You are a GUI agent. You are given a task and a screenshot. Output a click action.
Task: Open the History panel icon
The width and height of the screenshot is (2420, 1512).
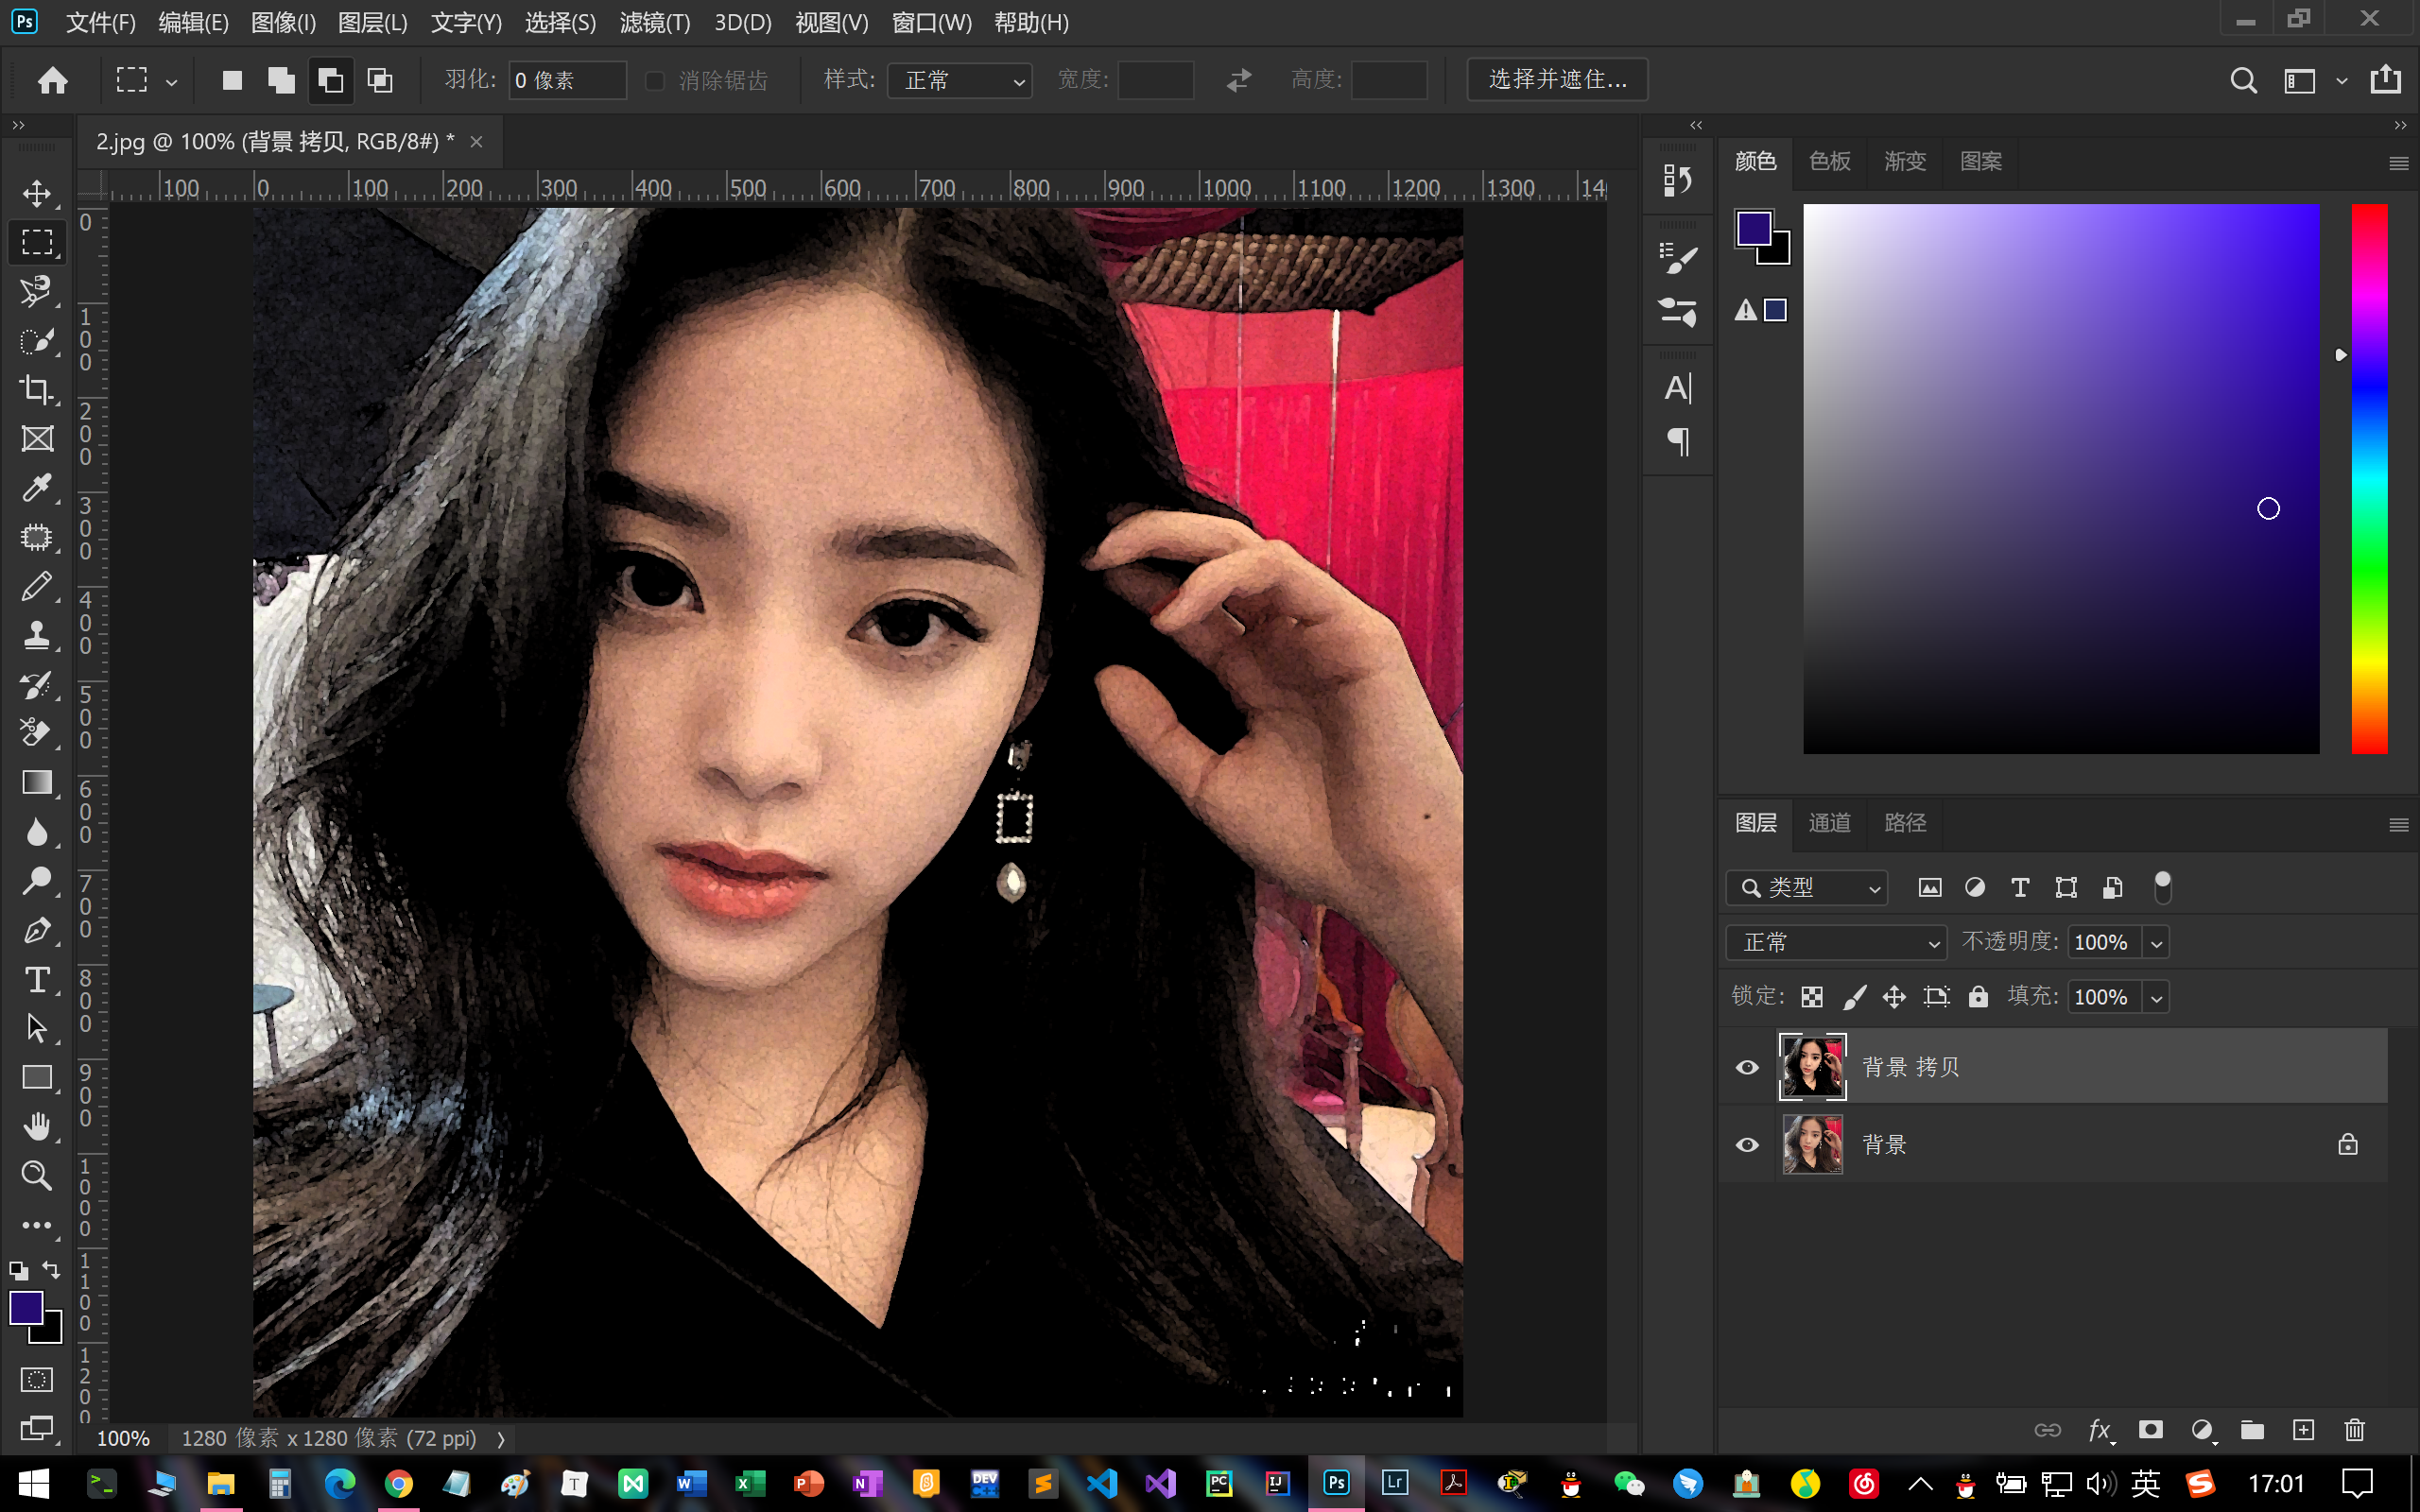pyautogui.click(x=1677, y=180)
